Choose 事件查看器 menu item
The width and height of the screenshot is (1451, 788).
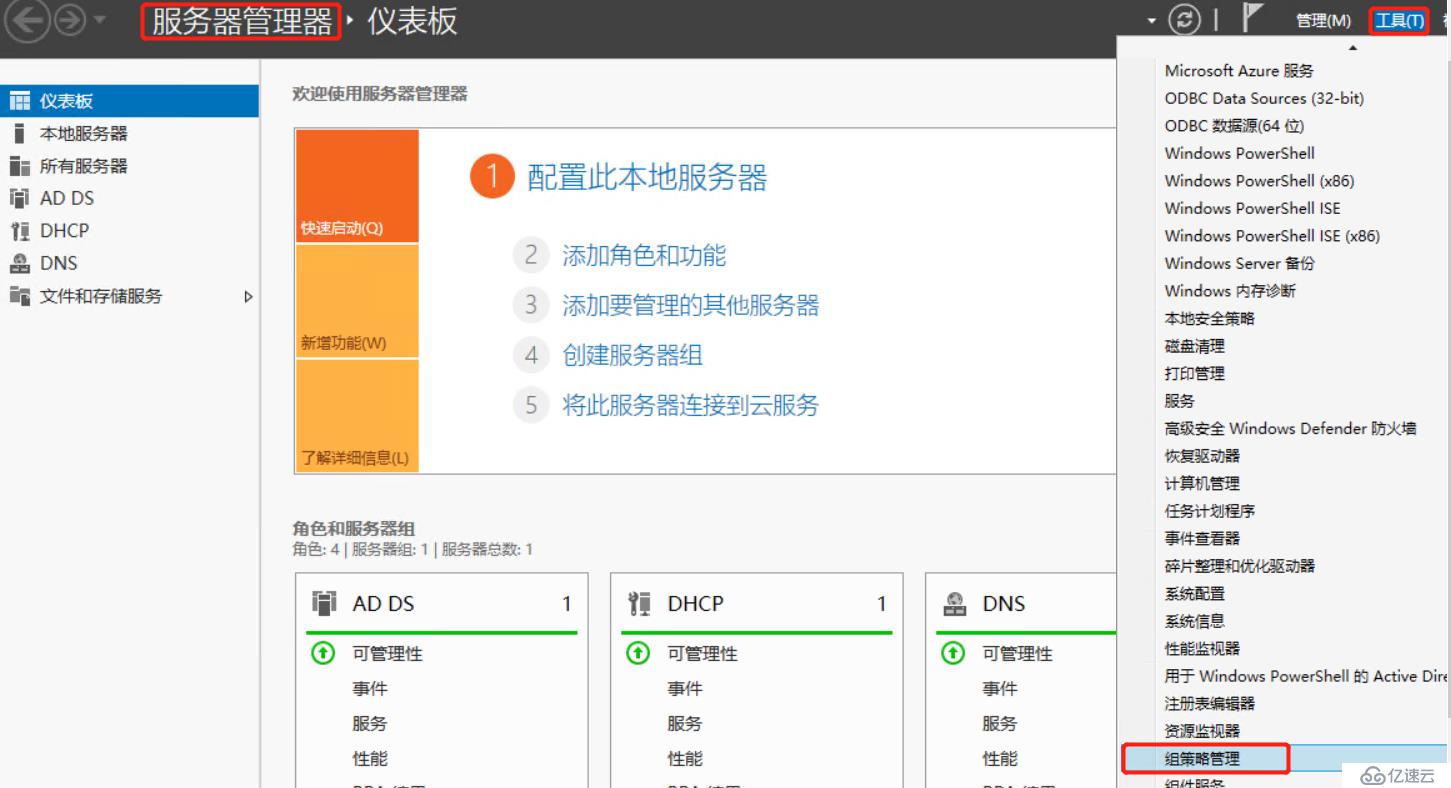(x=1202, y=538)
